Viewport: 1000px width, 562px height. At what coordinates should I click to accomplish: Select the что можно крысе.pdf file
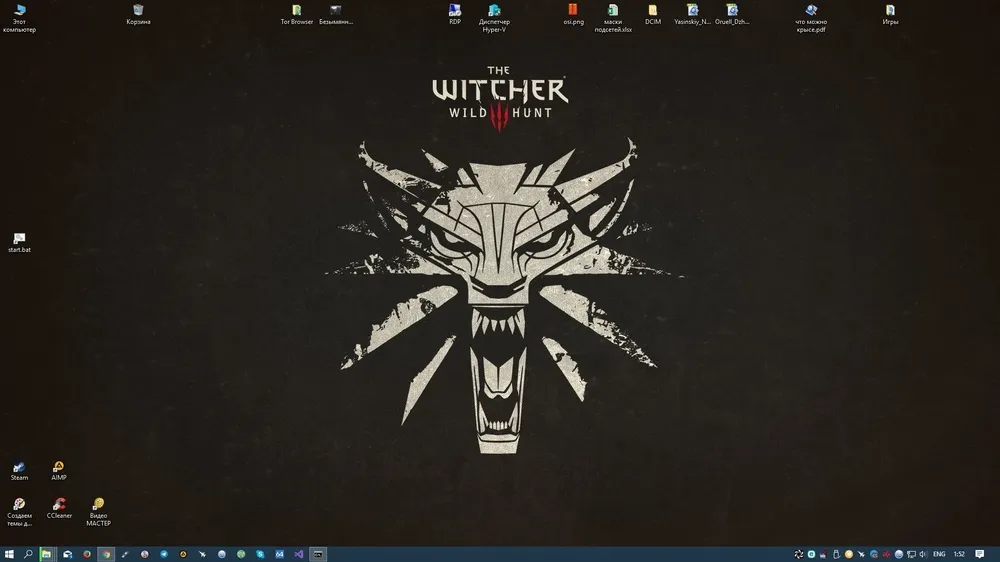[811, 17]
